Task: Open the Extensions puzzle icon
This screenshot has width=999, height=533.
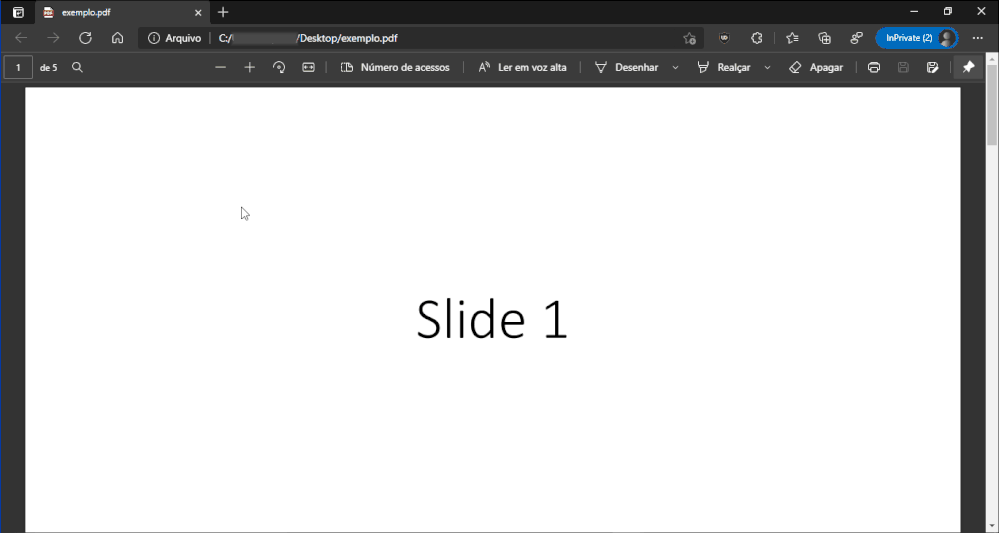Action: (756, 38)
